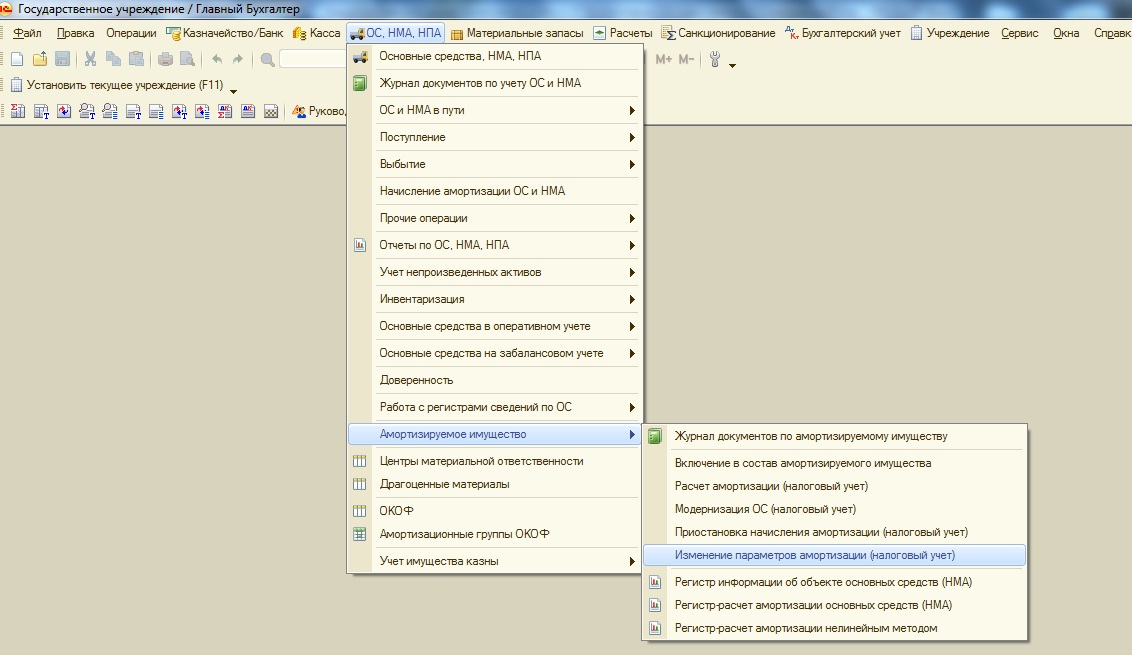Click the search input field in toolbar
Viewport: 1132px width, 655px height.
(x=313, y=59)
